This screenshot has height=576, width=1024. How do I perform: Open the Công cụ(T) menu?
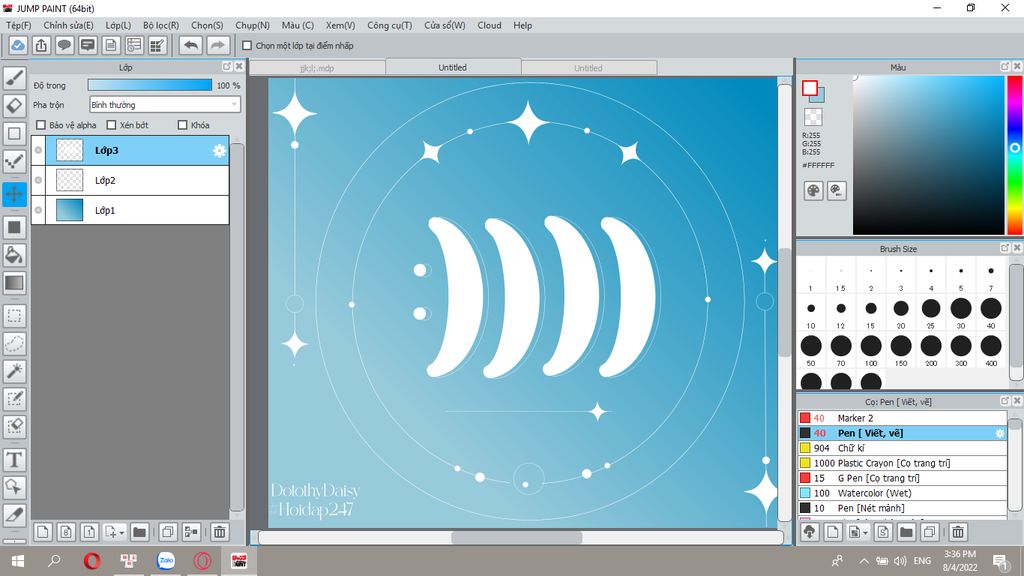[389, 25]
